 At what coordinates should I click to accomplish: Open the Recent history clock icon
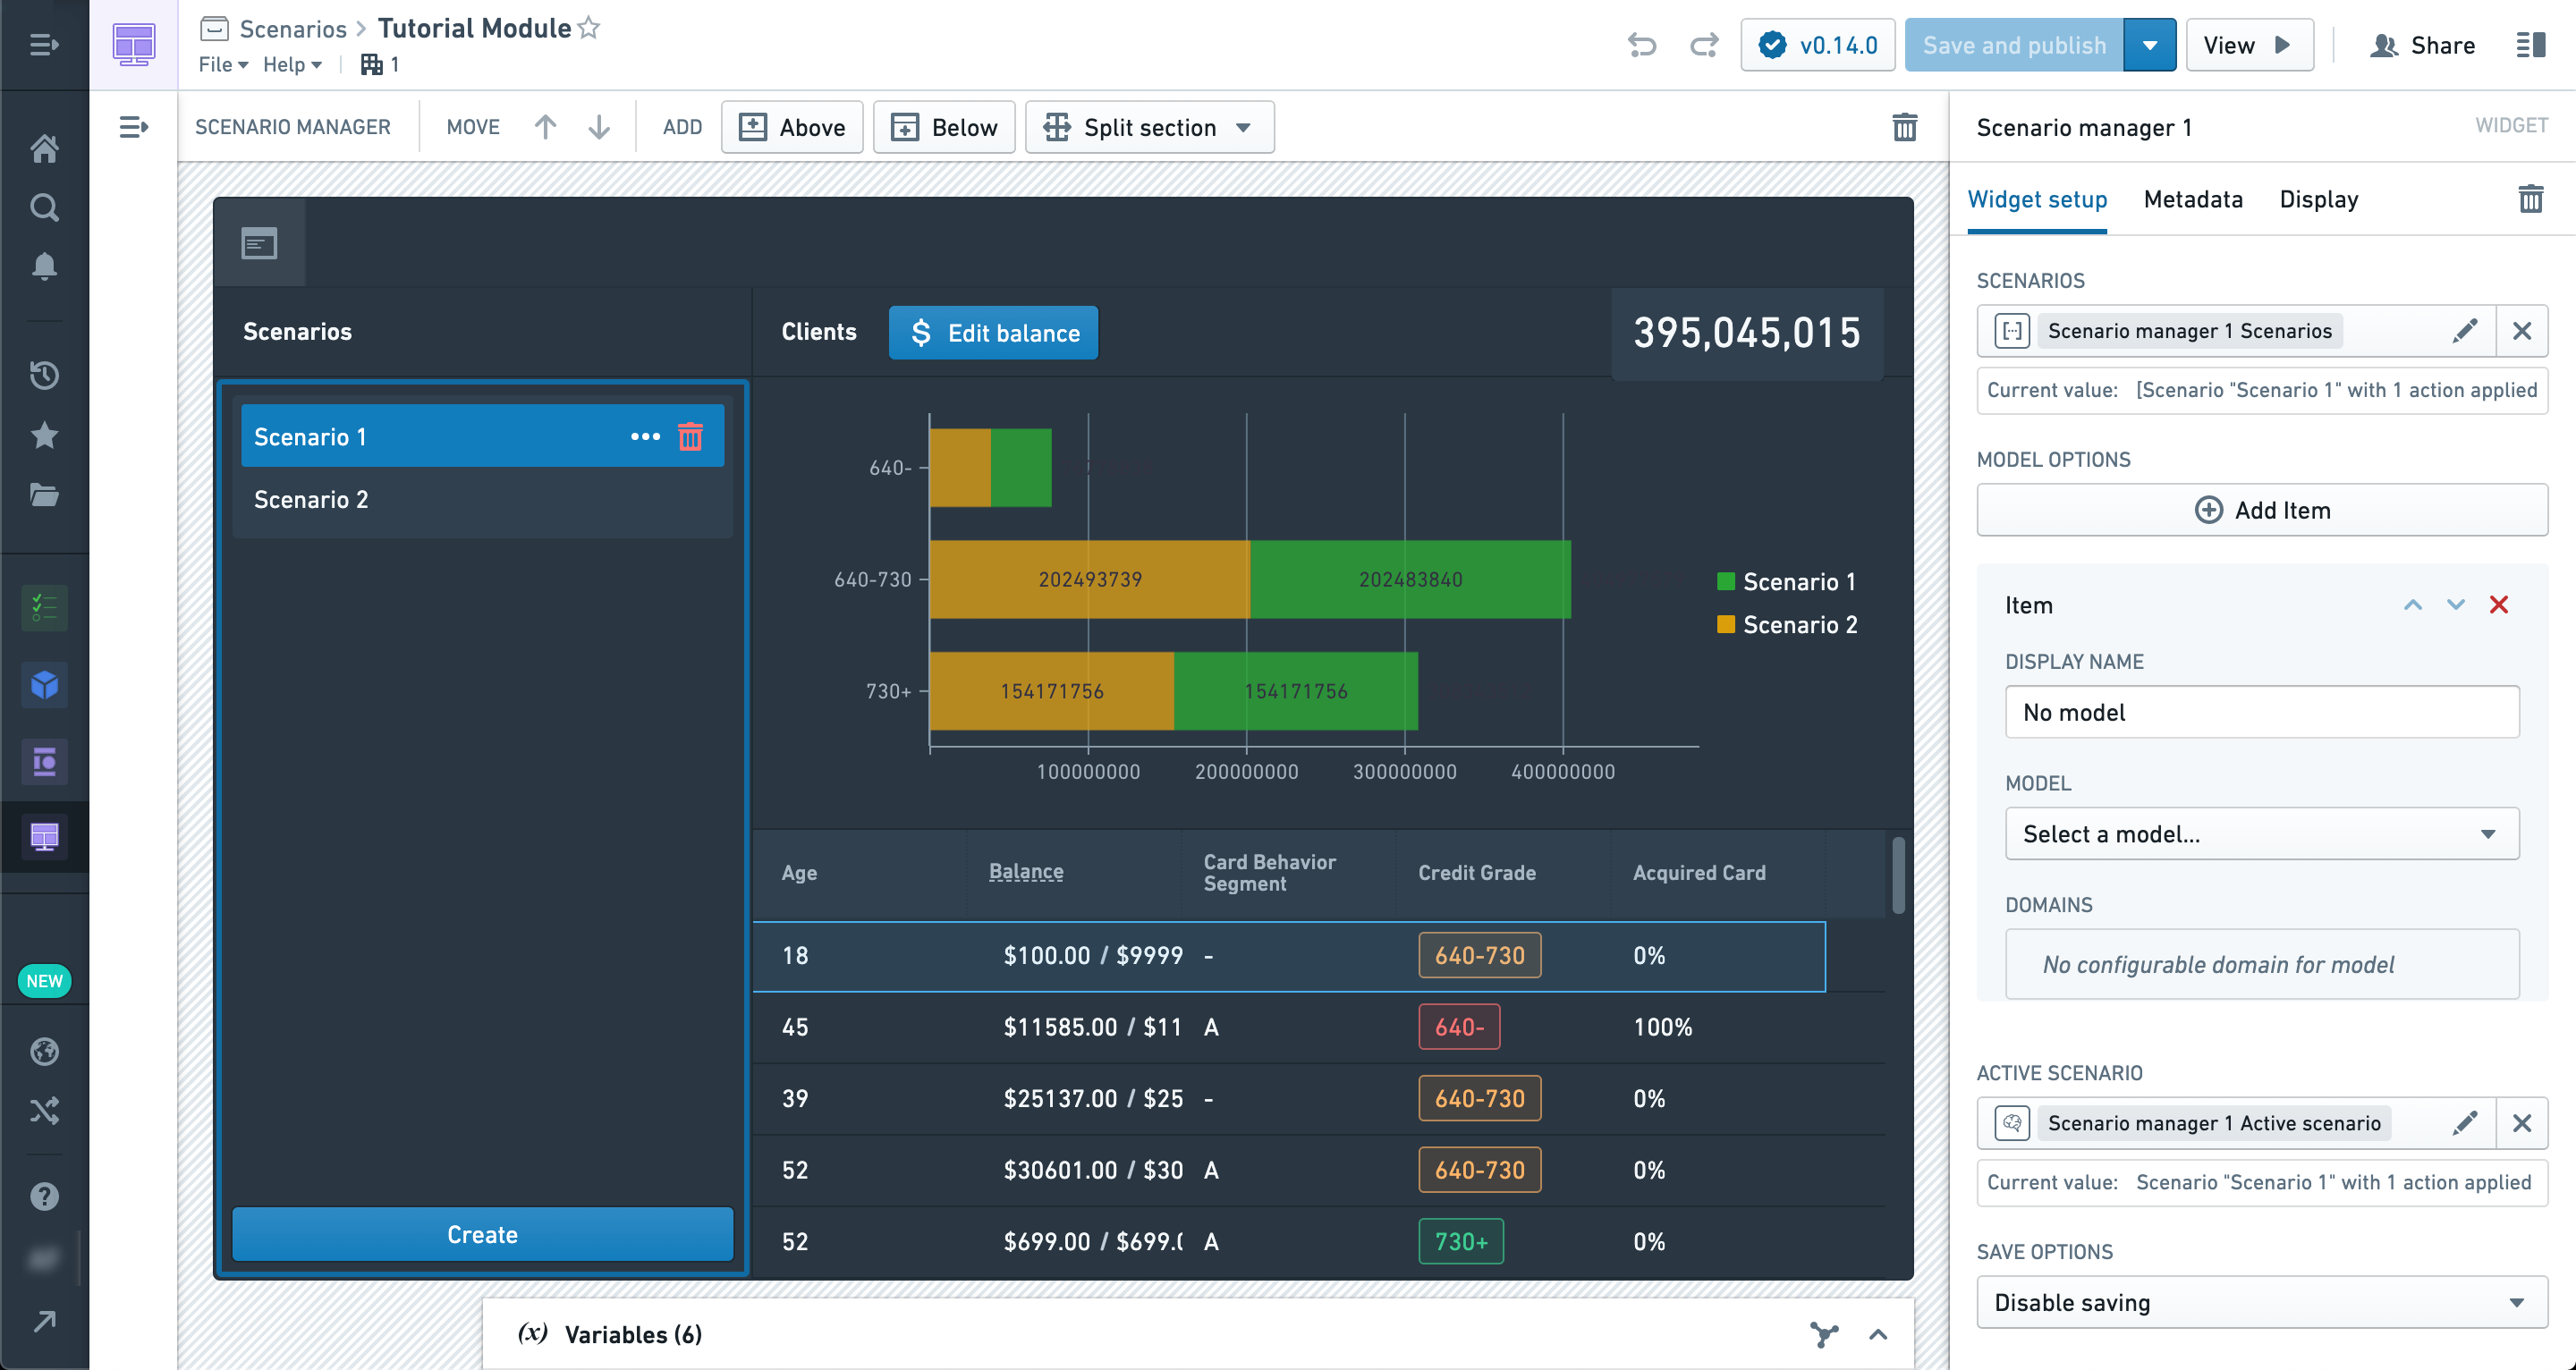pyautogui.click(x=44, y=375)
